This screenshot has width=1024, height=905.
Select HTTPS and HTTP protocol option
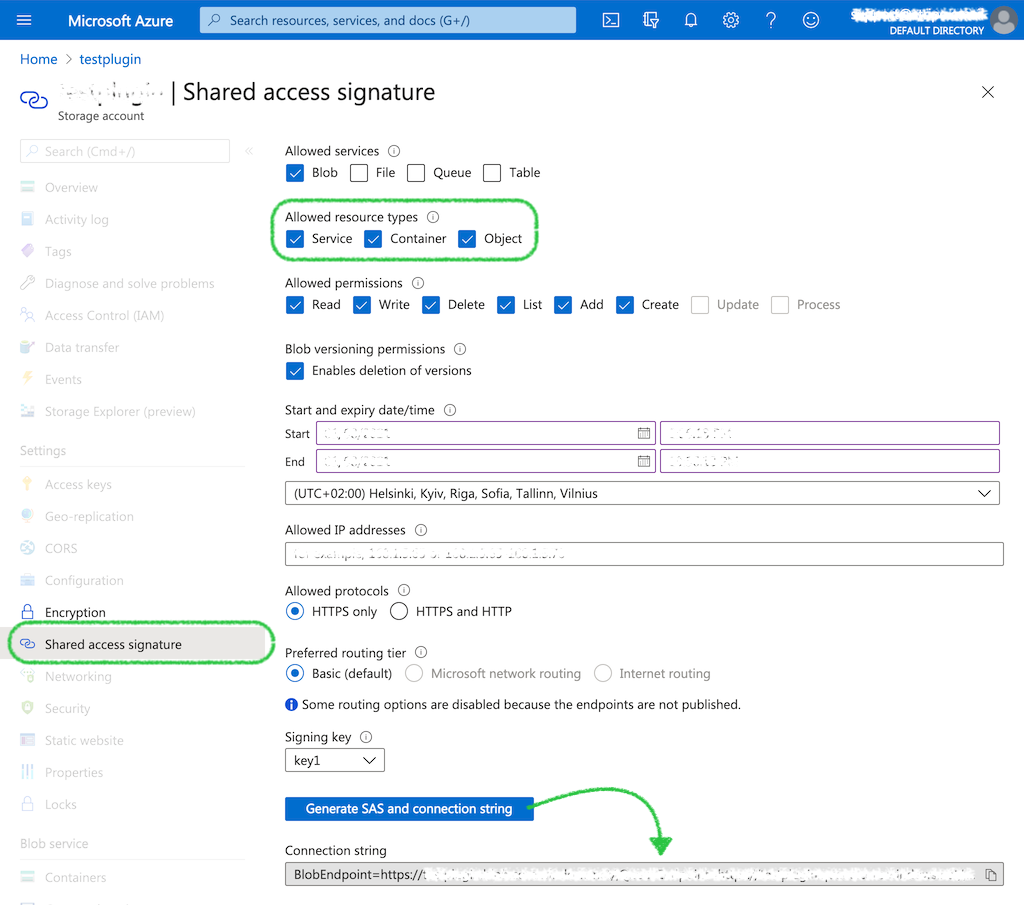pos(399,611)
